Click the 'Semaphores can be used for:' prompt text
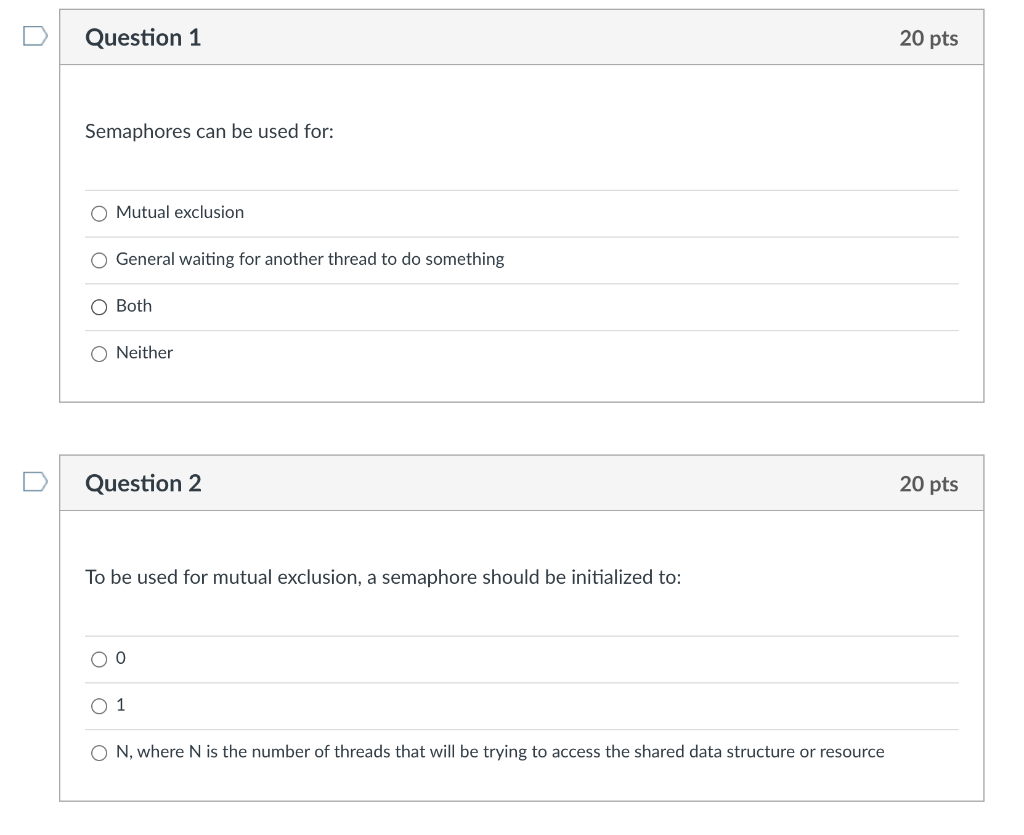The width and height of the screenshot is (1024, 835). [x=209, y=132]
